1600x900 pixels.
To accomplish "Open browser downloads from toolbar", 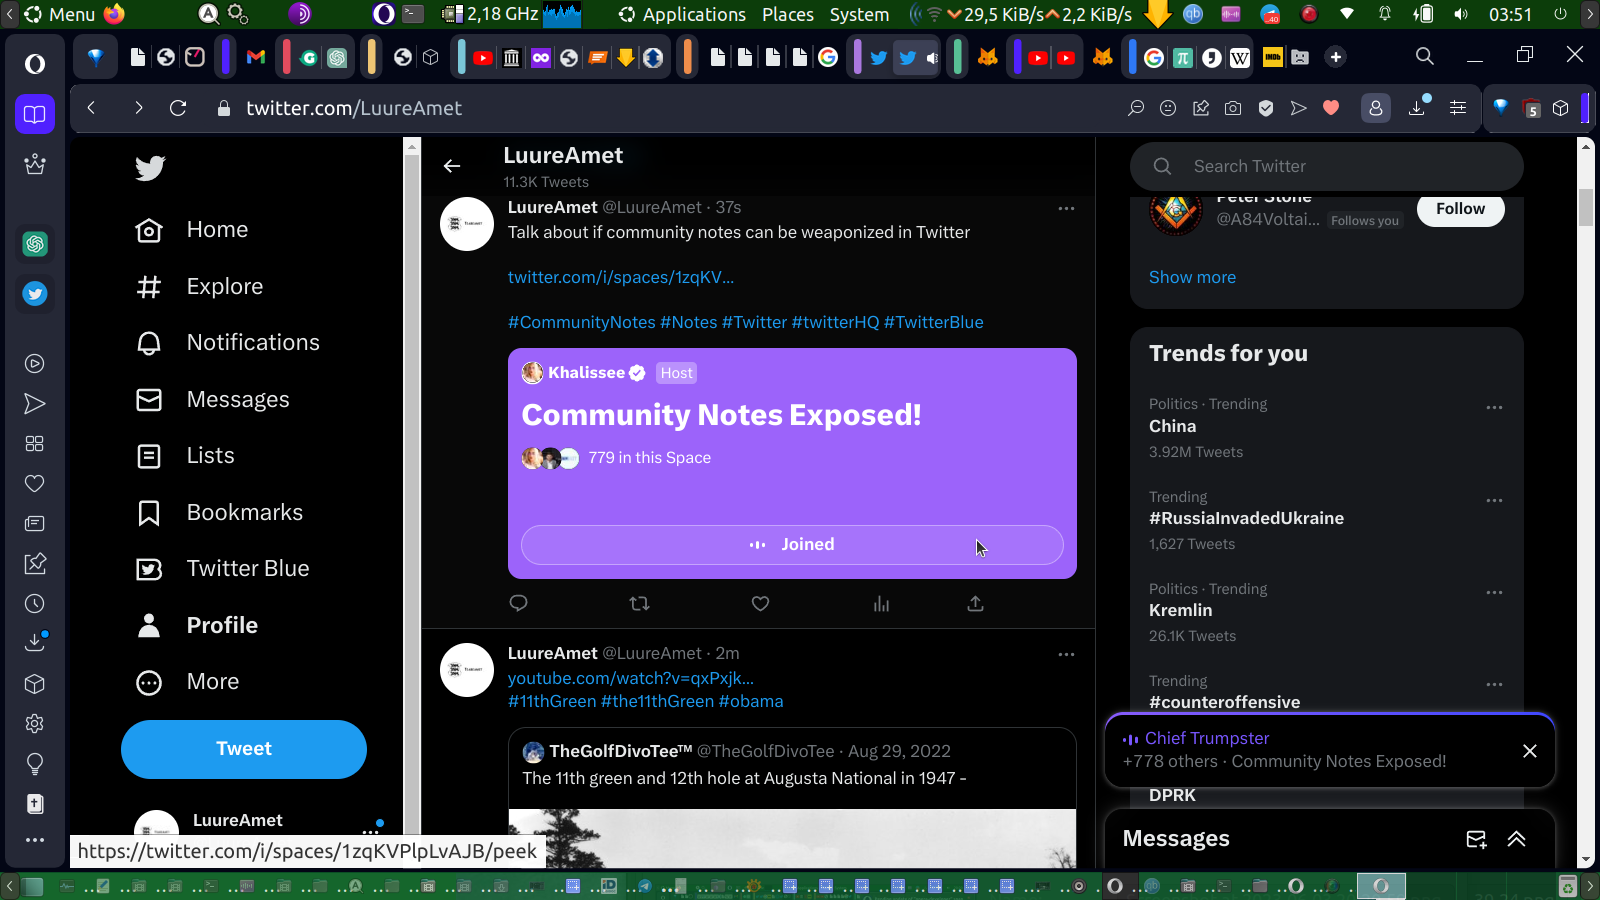I will 1417,108.
